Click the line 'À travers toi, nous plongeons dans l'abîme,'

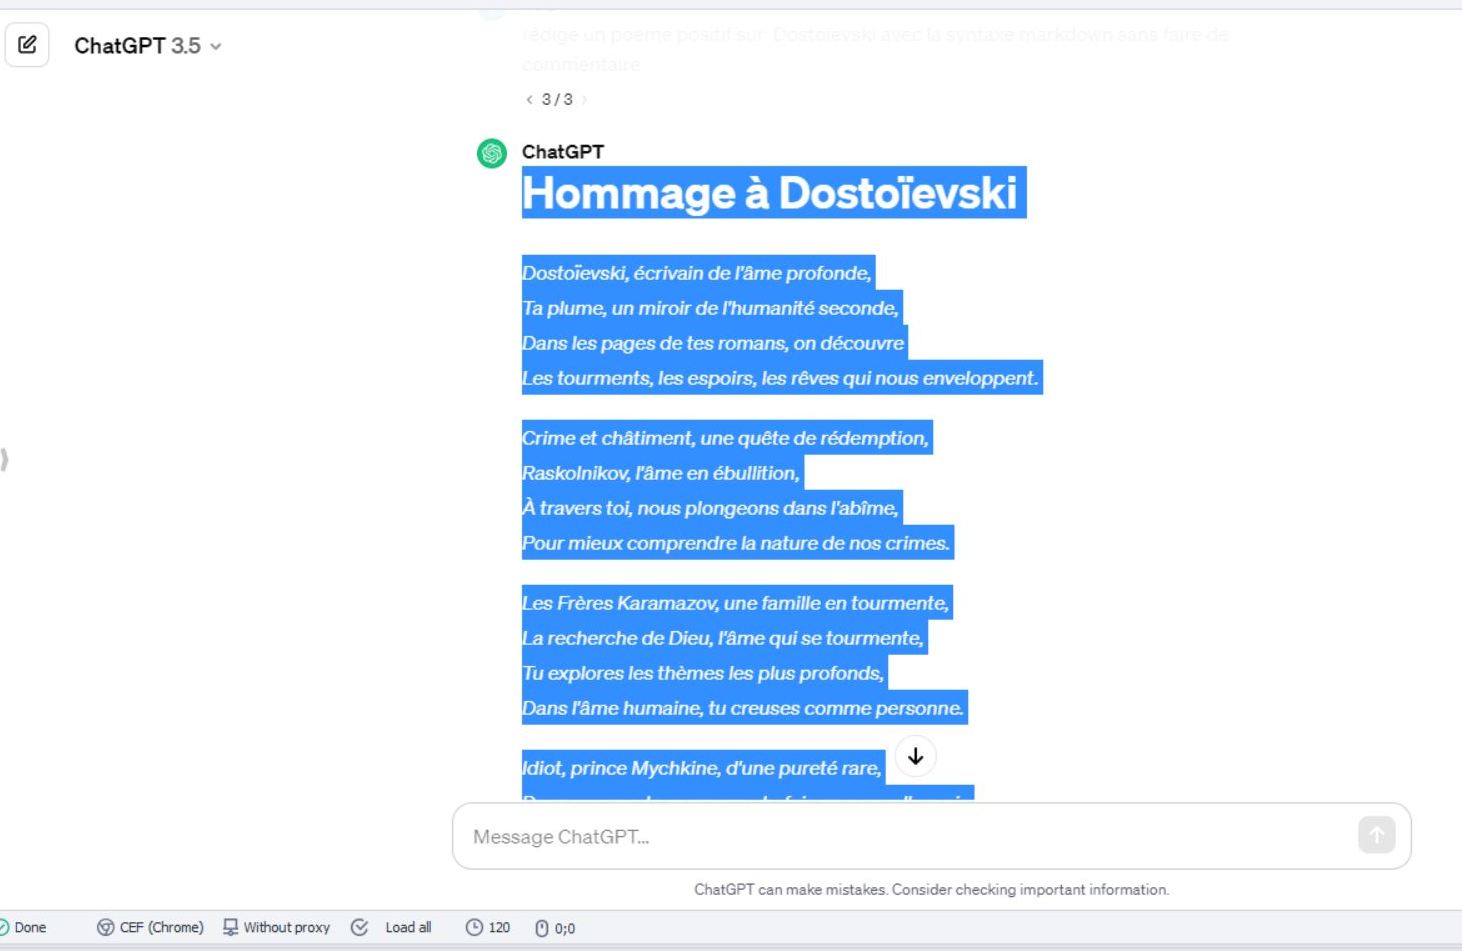tap(710, 508)
